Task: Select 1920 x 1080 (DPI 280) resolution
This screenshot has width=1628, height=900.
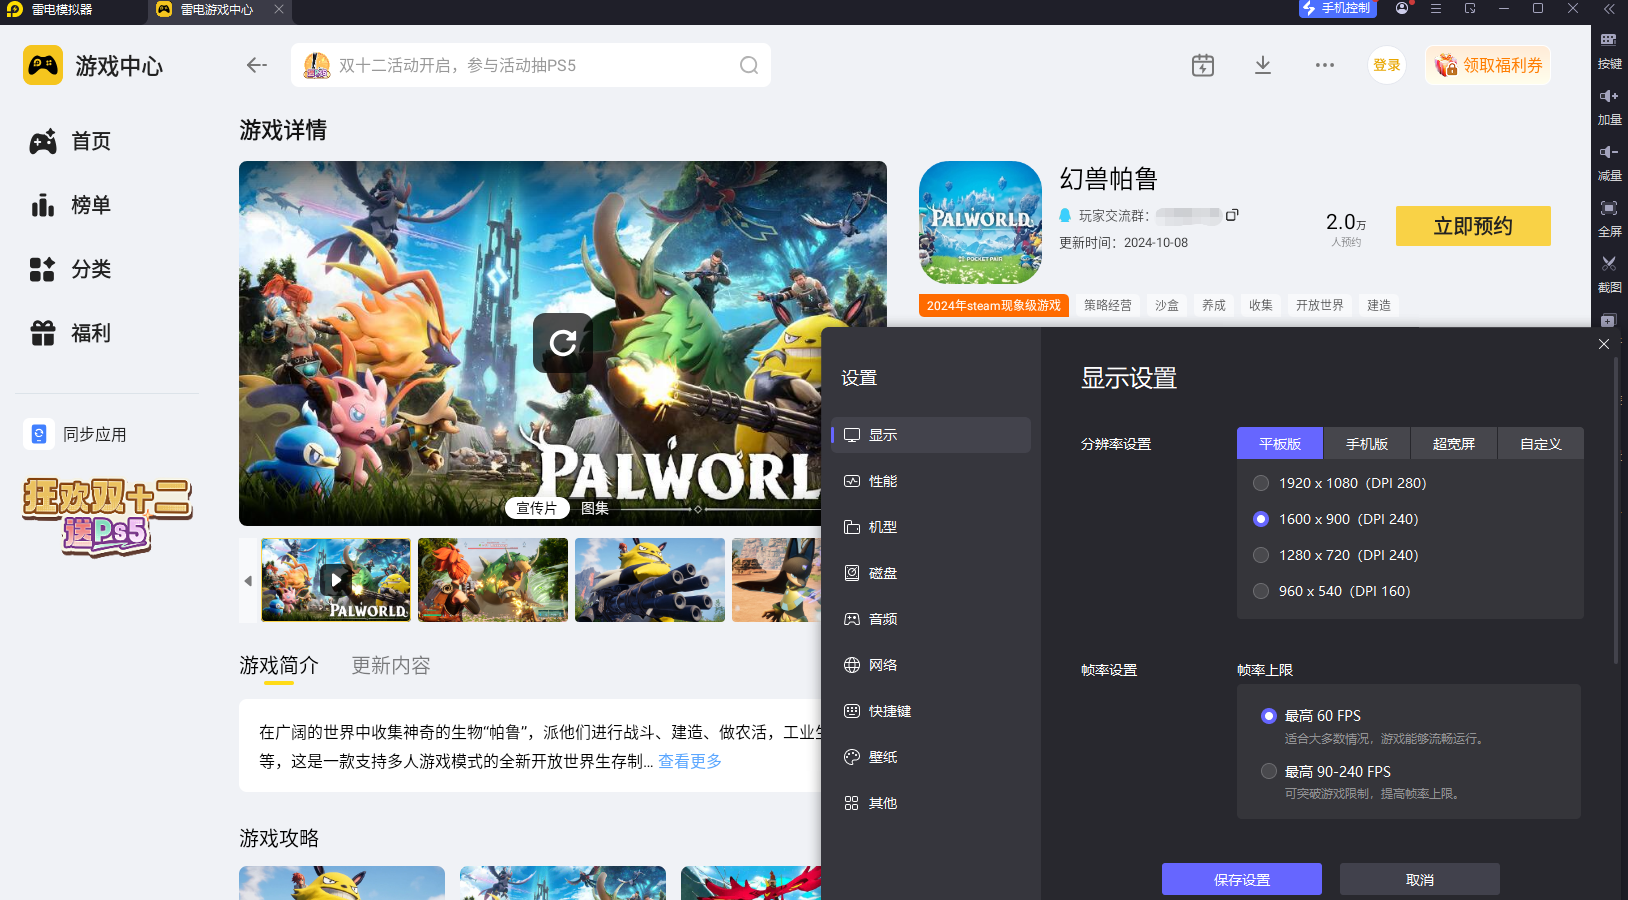Action: [x=1339, y=483]
